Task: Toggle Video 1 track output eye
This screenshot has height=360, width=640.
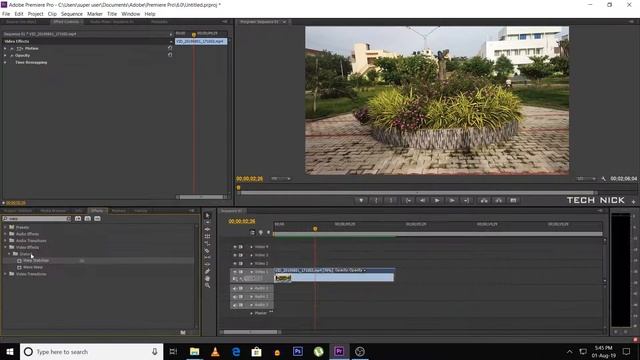Action: click(235, 272)
